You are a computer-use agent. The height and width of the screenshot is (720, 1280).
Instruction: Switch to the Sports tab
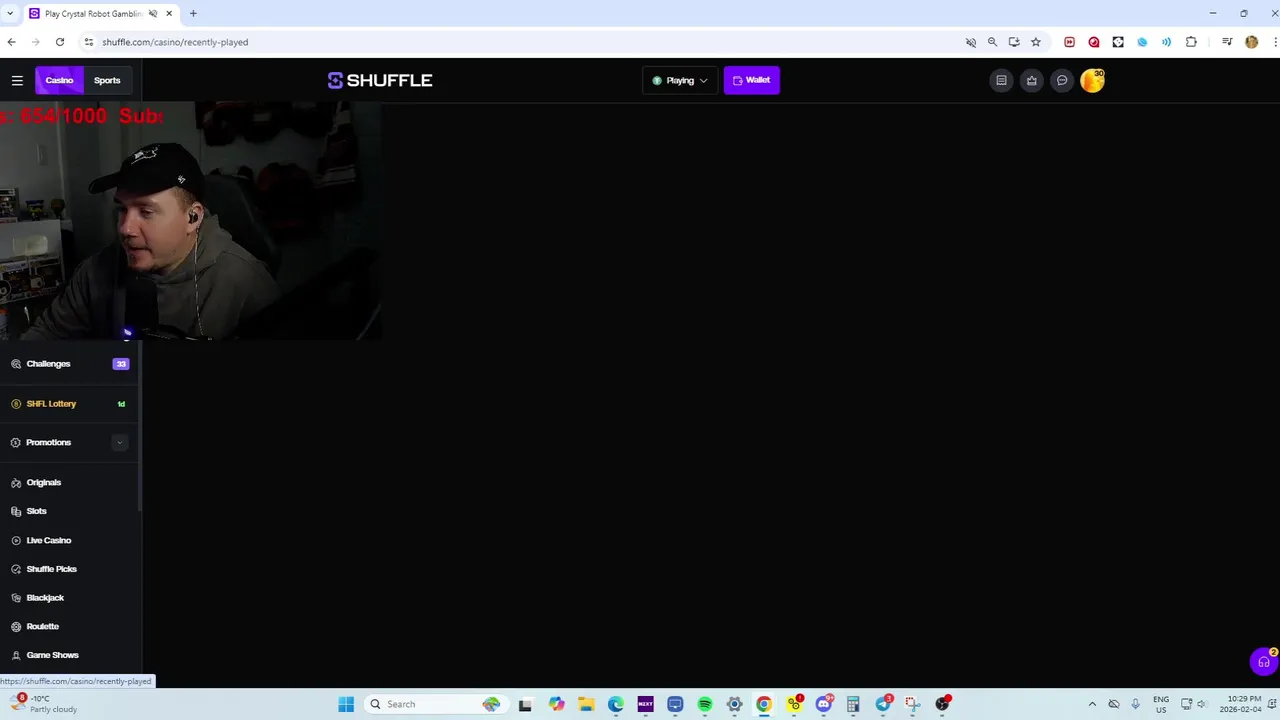[x=107, y=80]
